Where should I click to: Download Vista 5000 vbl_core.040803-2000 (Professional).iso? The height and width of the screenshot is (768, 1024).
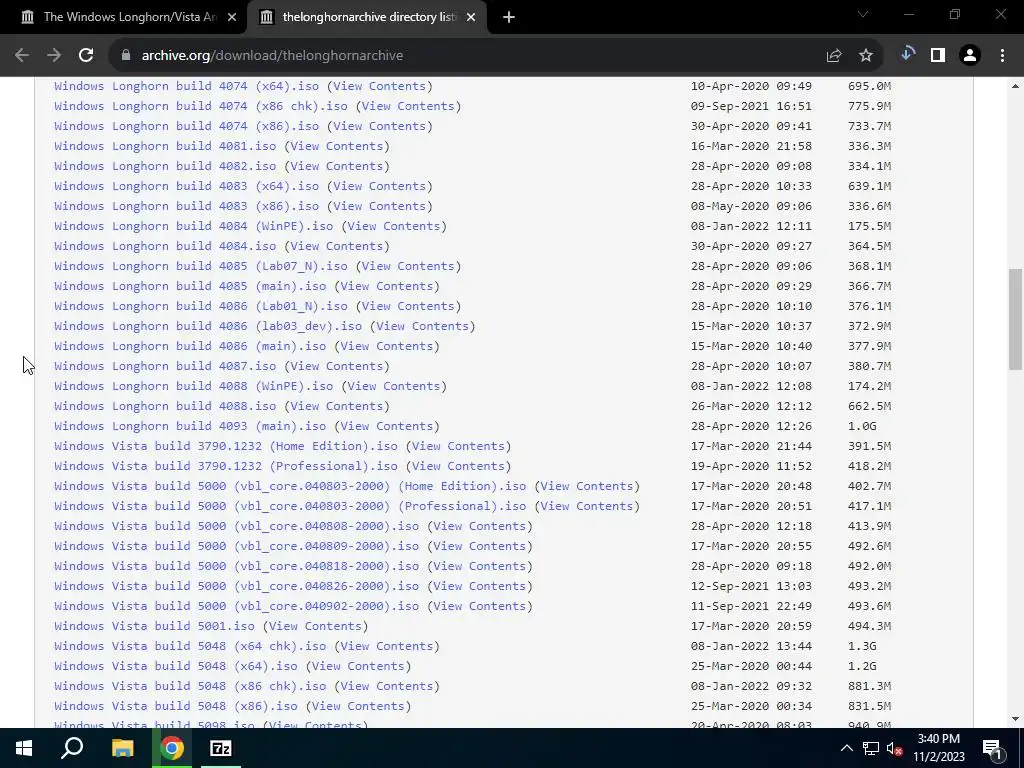pyautogui.click(x=290, y=506)
